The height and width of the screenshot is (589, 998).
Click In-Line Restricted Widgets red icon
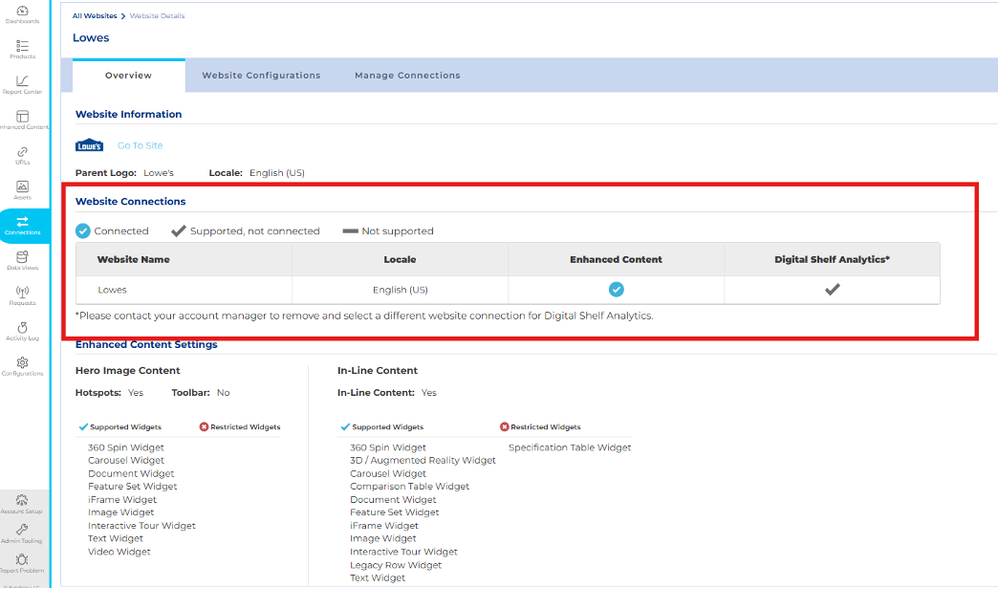(x=504, y=427)
